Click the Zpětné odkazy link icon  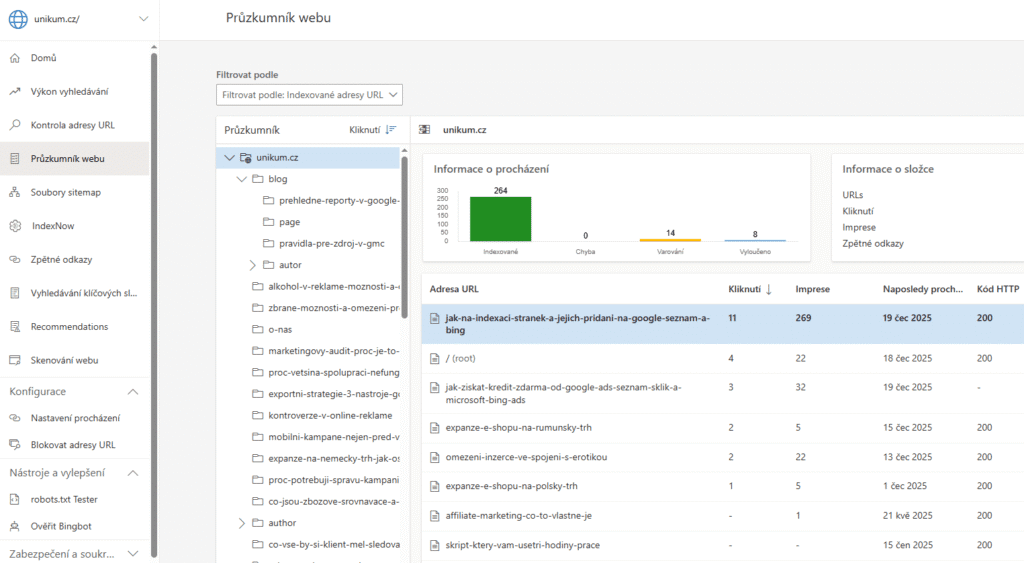15,259
